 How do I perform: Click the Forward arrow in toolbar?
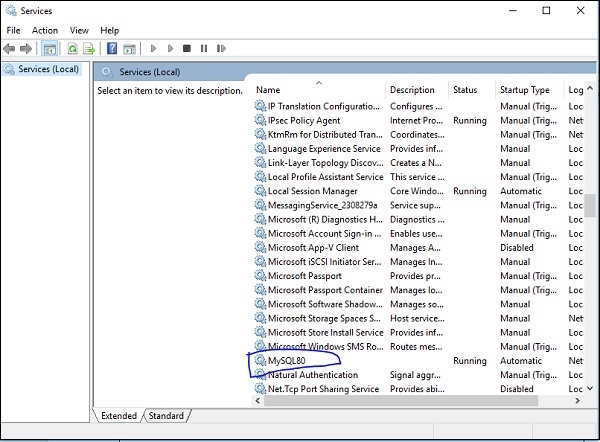point(25,48)
